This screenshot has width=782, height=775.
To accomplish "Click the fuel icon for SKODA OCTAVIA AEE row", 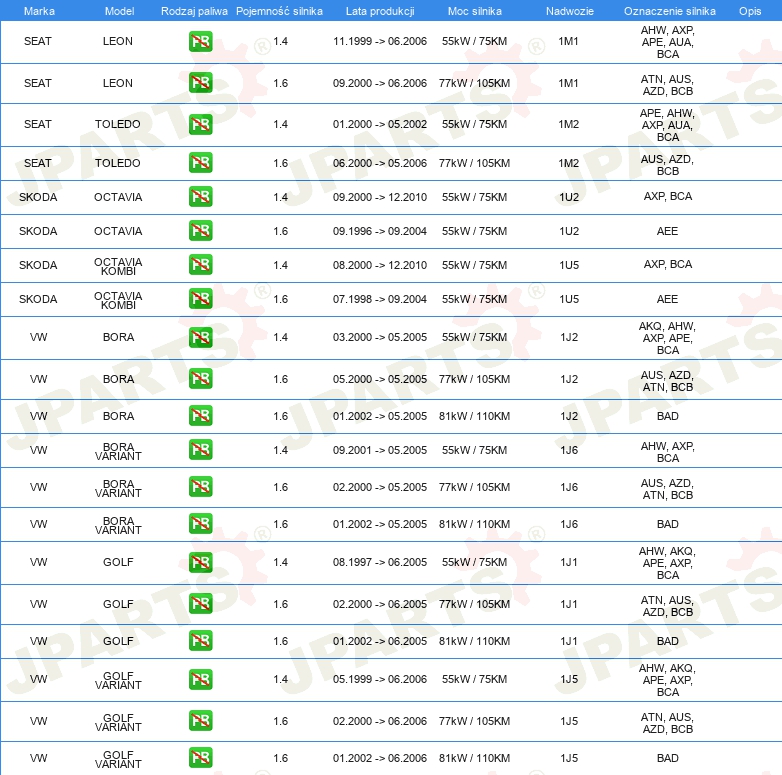I will coord(200,230).
